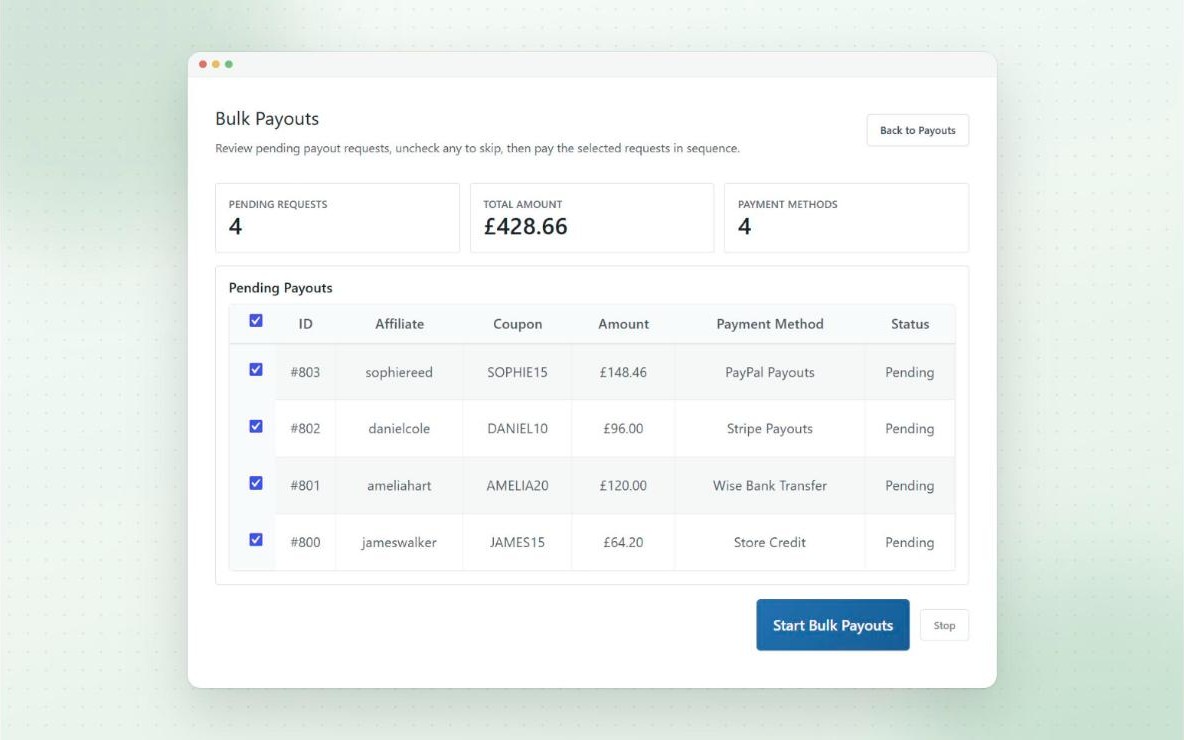1184x740 pixels.
Task: Click the green window maximize dot
Action: coord(228,64)
